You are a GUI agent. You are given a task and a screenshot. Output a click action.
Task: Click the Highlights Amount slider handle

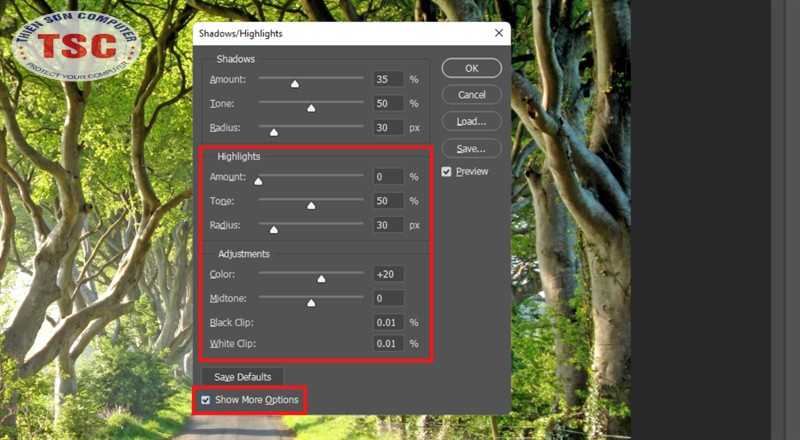pos(258,181)
